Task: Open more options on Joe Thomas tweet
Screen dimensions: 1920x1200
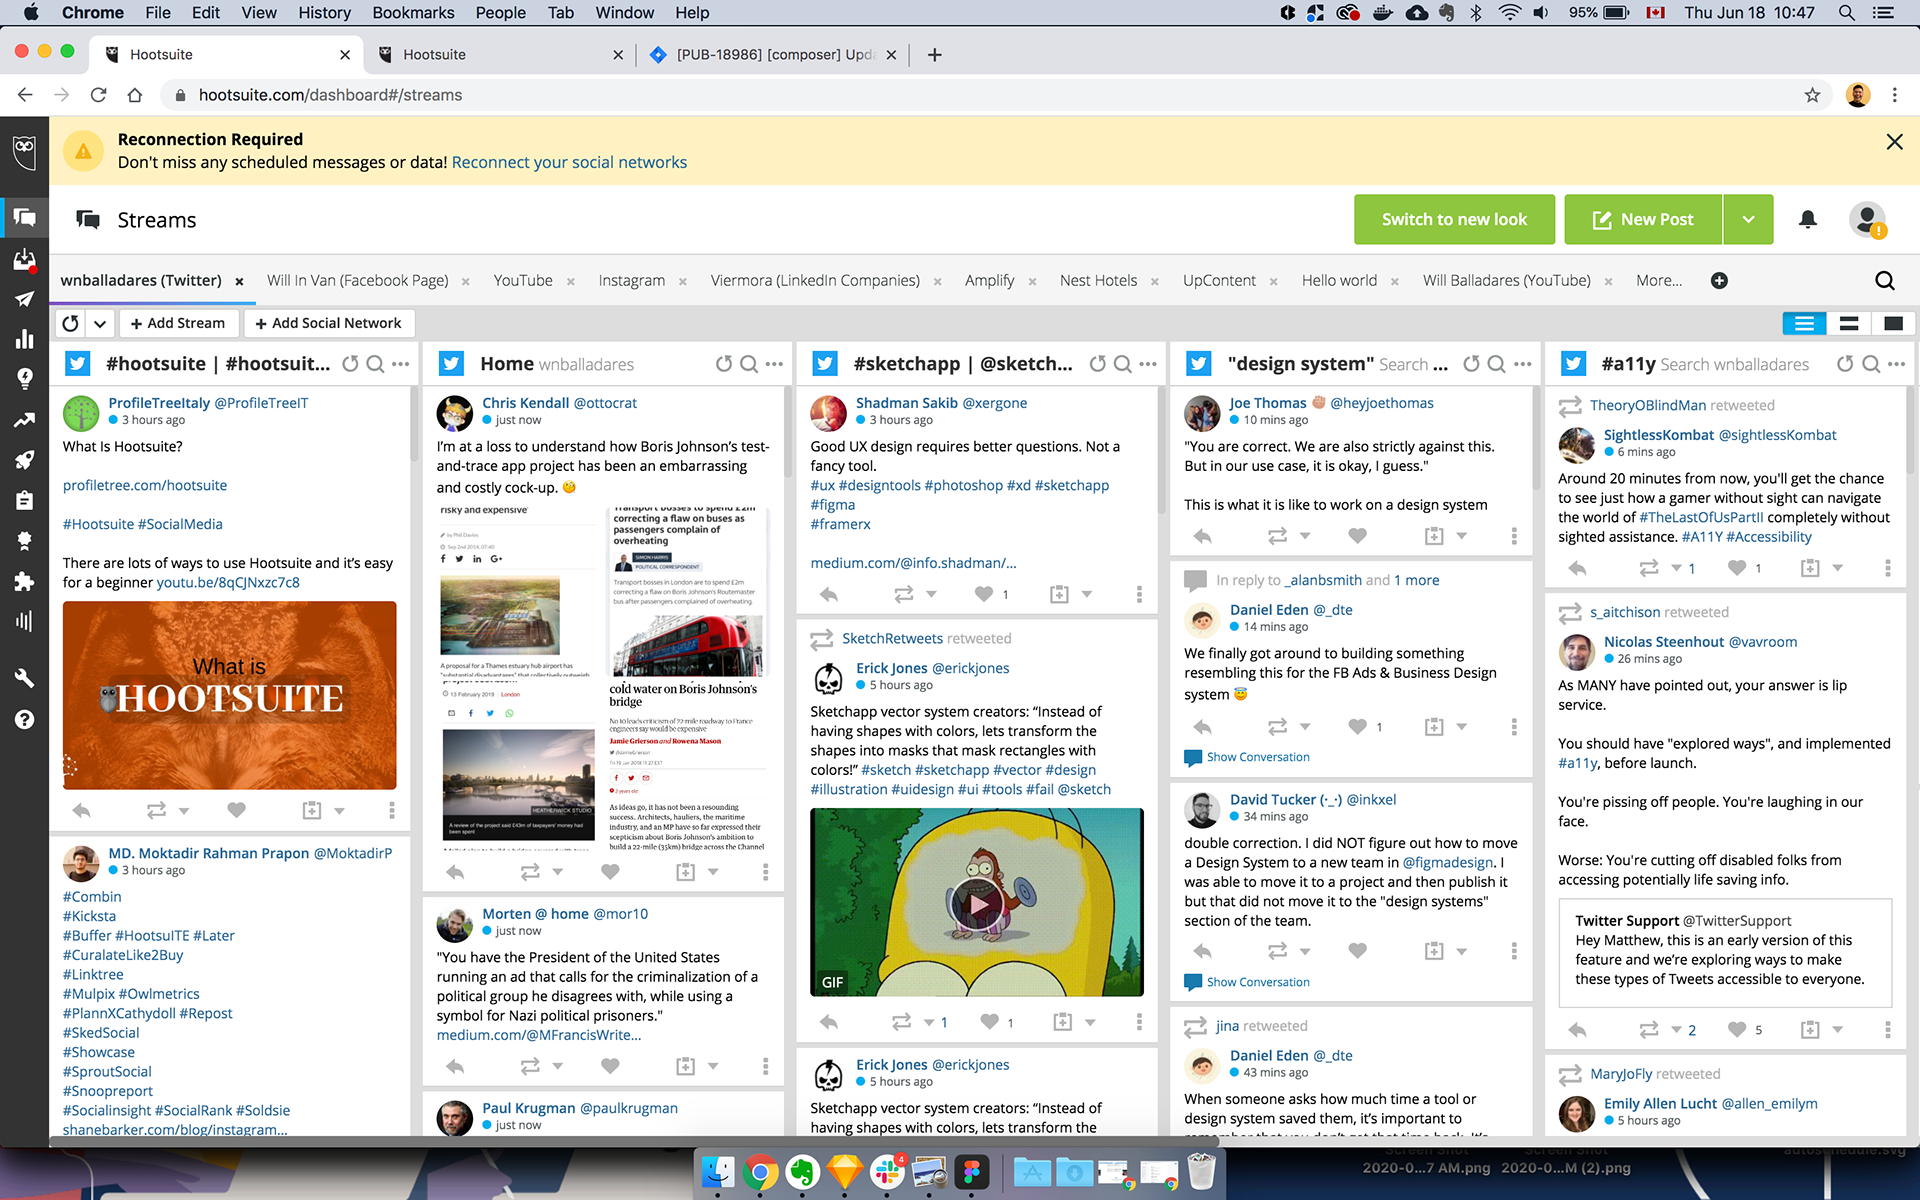Action: (1514, 536)
